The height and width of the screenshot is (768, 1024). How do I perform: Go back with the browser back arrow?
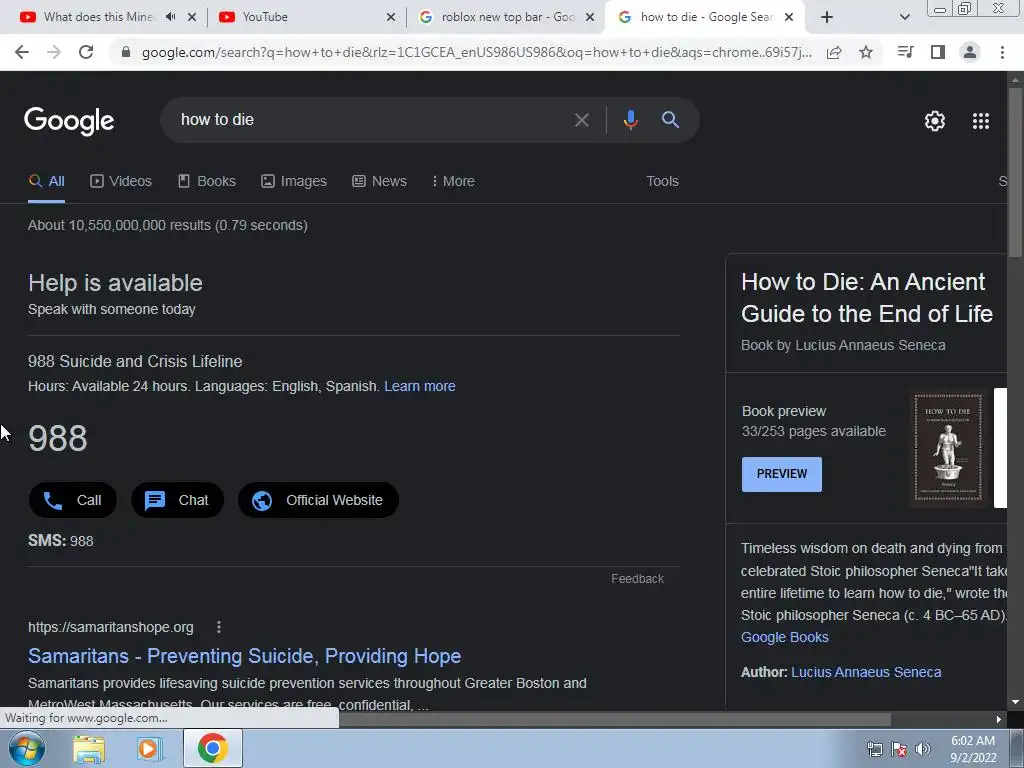22,52
